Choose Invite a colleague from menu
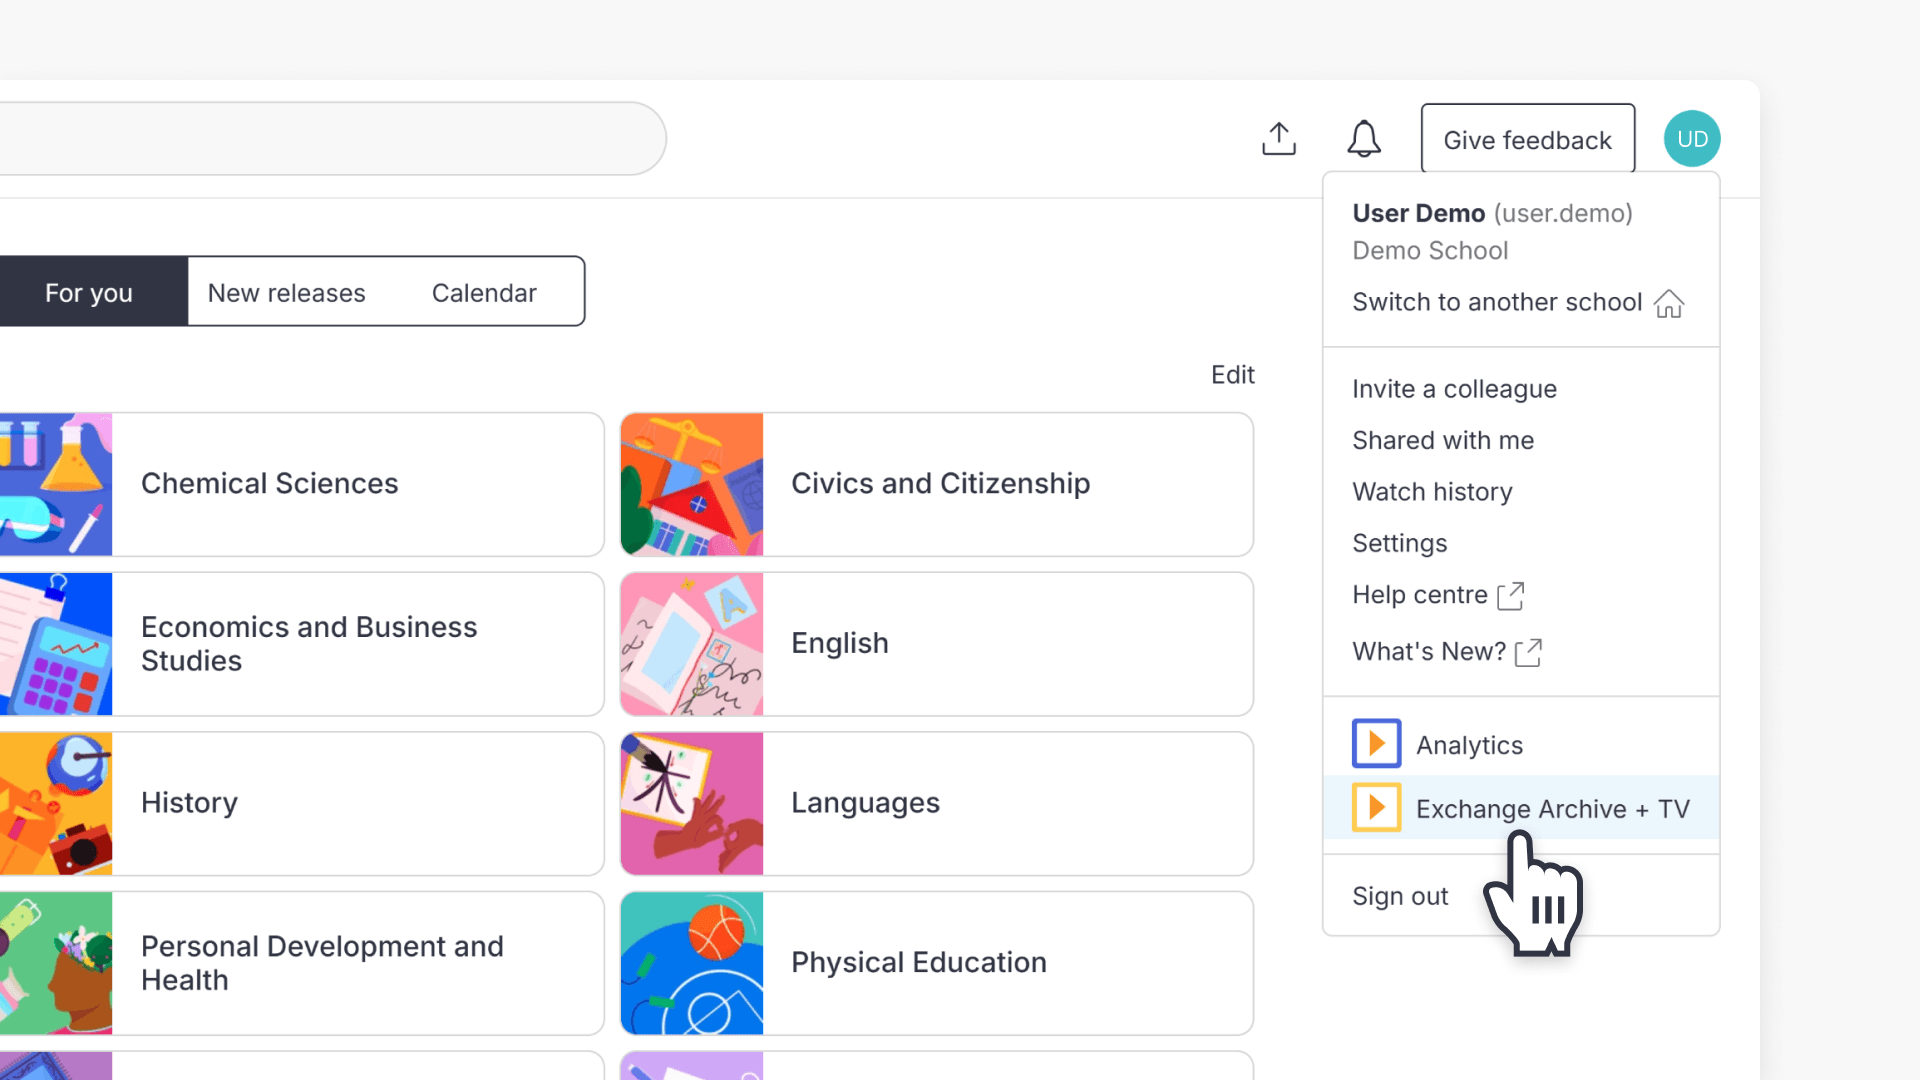Viewport: 1920px width, 1080px height. [1454, 389]
